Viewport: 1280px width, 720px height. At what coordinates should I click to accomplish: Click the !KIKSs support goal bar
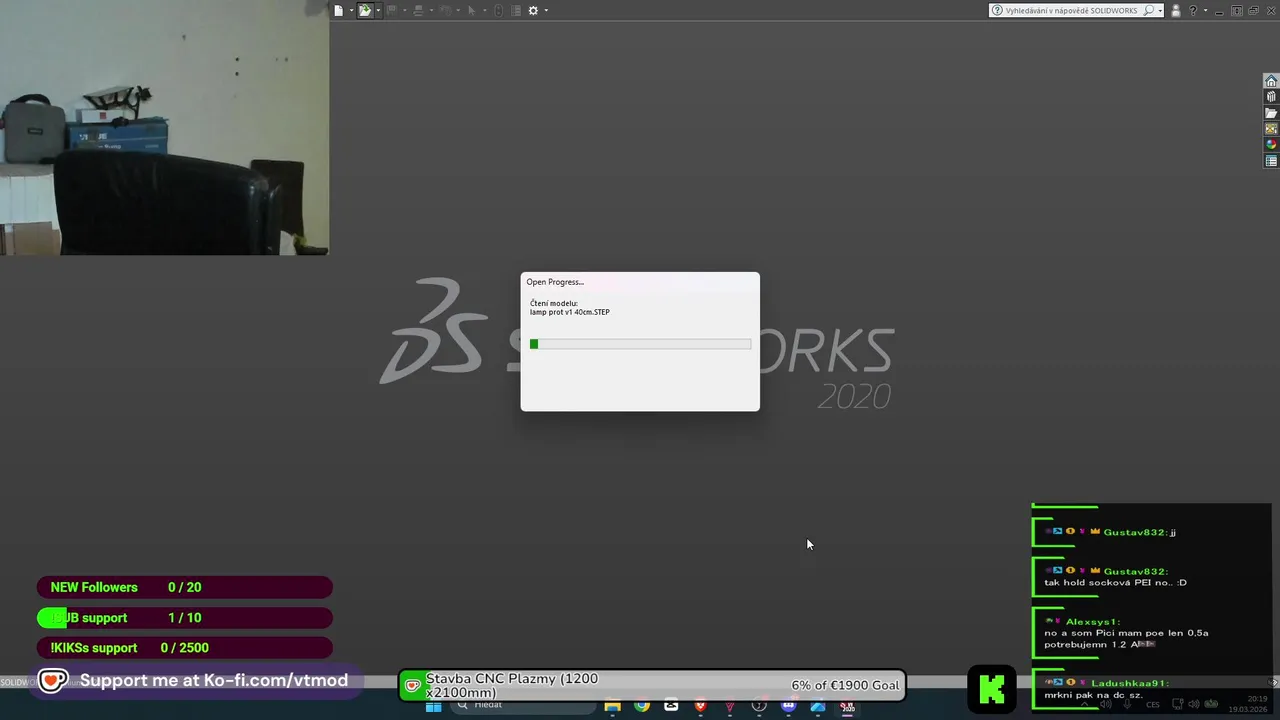pyautogui.click(x=185, y=648)
